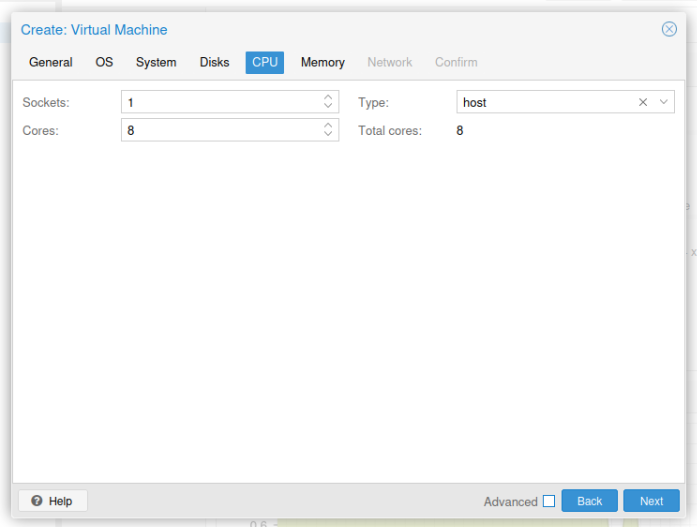
Task: Click into the Sockets input field
Action: point(220,102)
